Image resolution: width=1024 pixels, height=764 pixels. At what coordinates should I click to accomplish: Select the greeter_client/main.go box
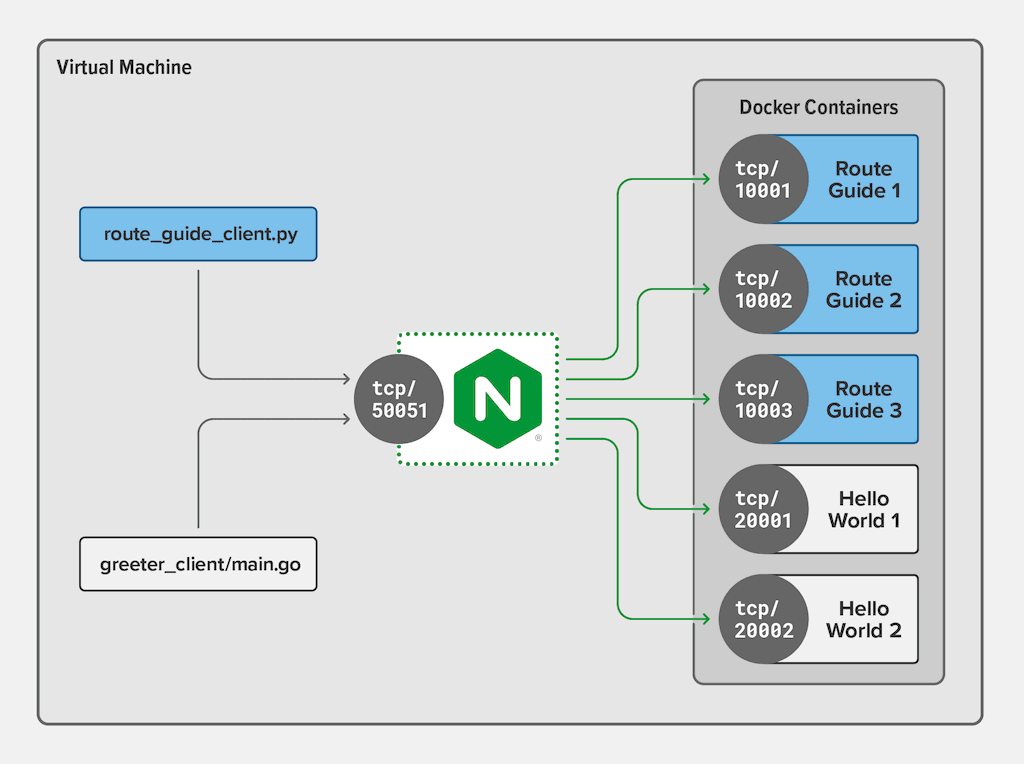coord(198,564)
